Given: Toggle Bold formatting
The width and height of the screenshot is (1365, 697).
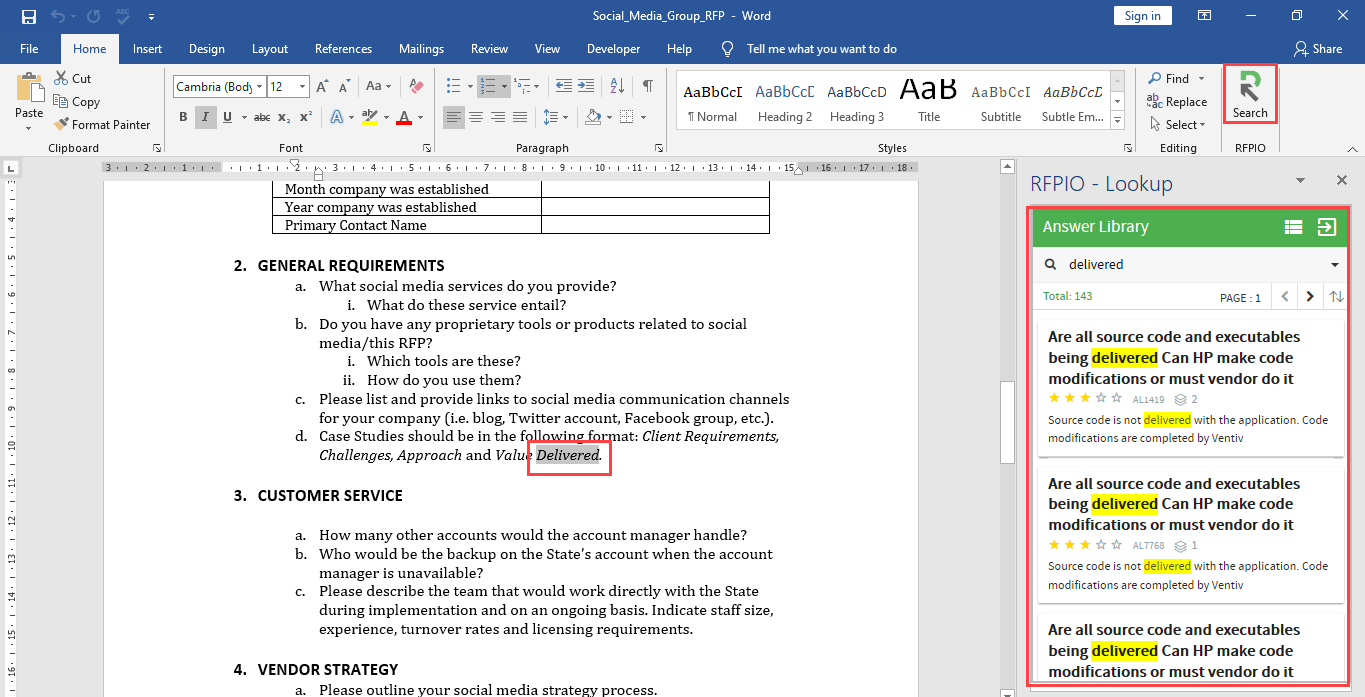Looking at the screenshot, I should (x=183, y=117).
